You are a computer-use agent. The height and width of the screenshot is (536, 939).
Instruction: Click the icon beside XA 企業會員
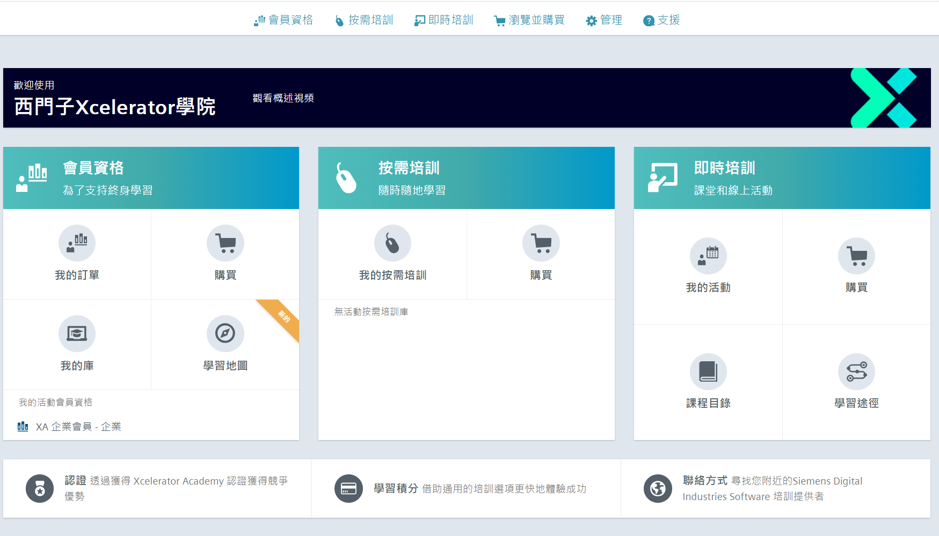pyautogui.click(x=23, y=427)
